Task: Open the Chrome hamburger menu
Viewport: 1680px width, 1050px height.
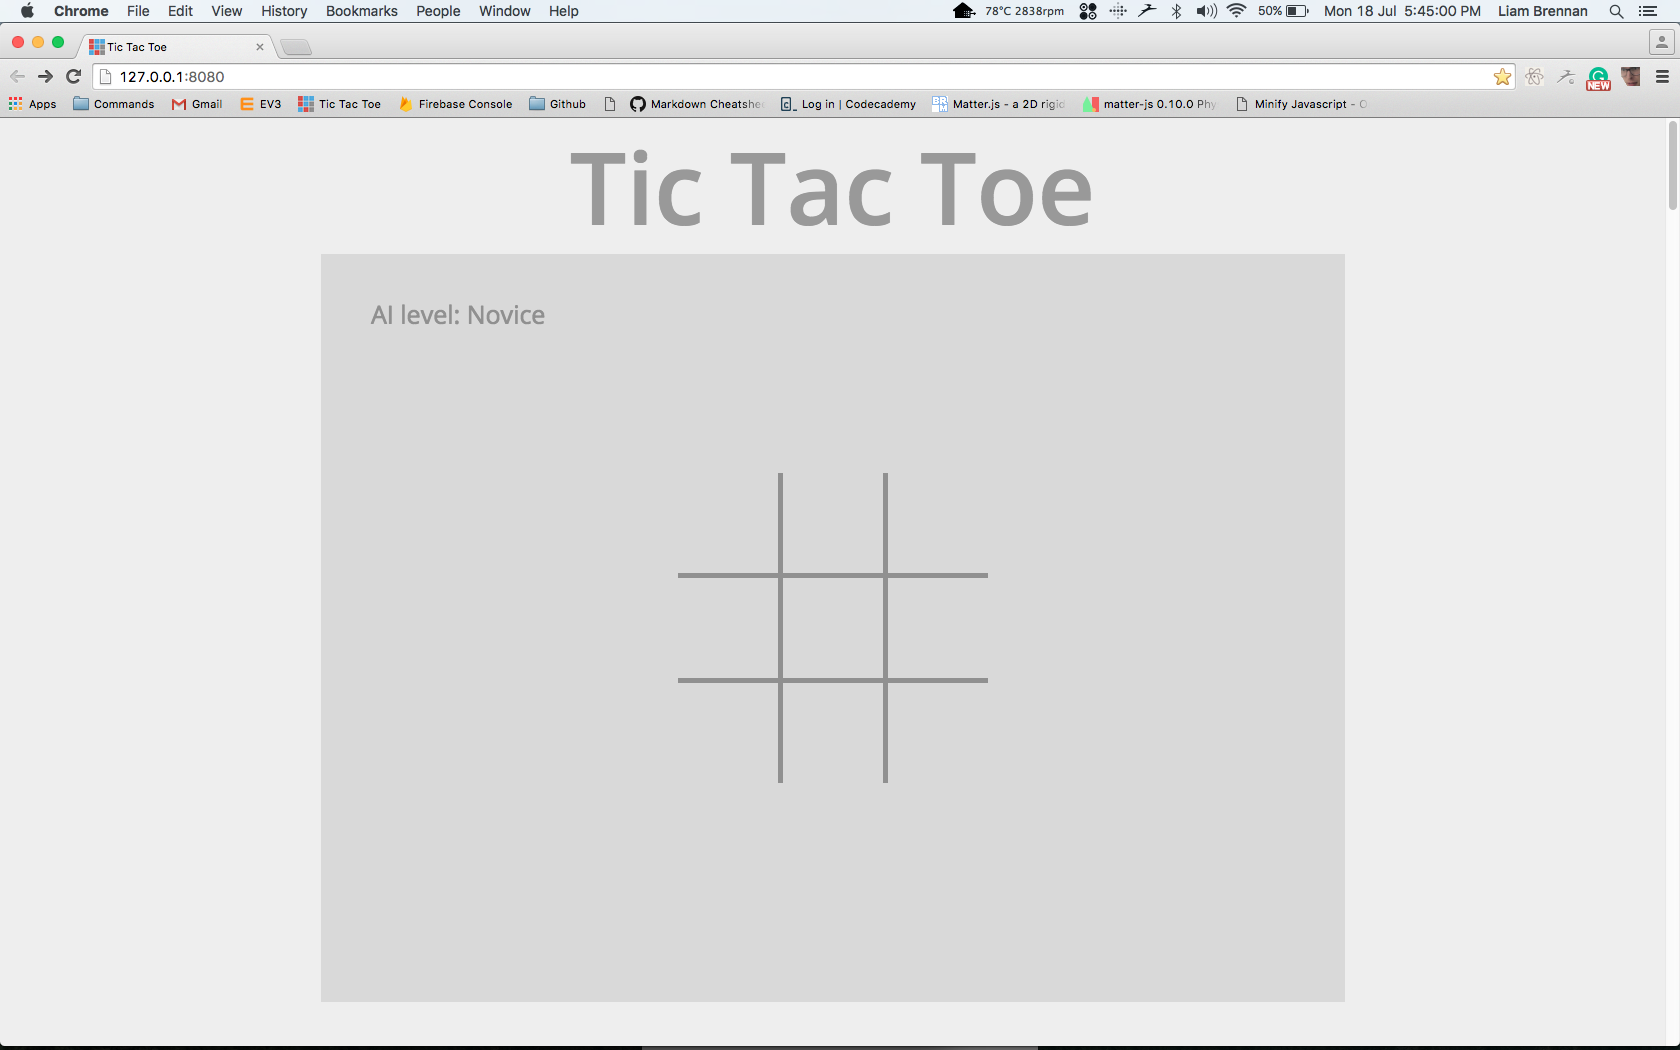Action: 1662,77
